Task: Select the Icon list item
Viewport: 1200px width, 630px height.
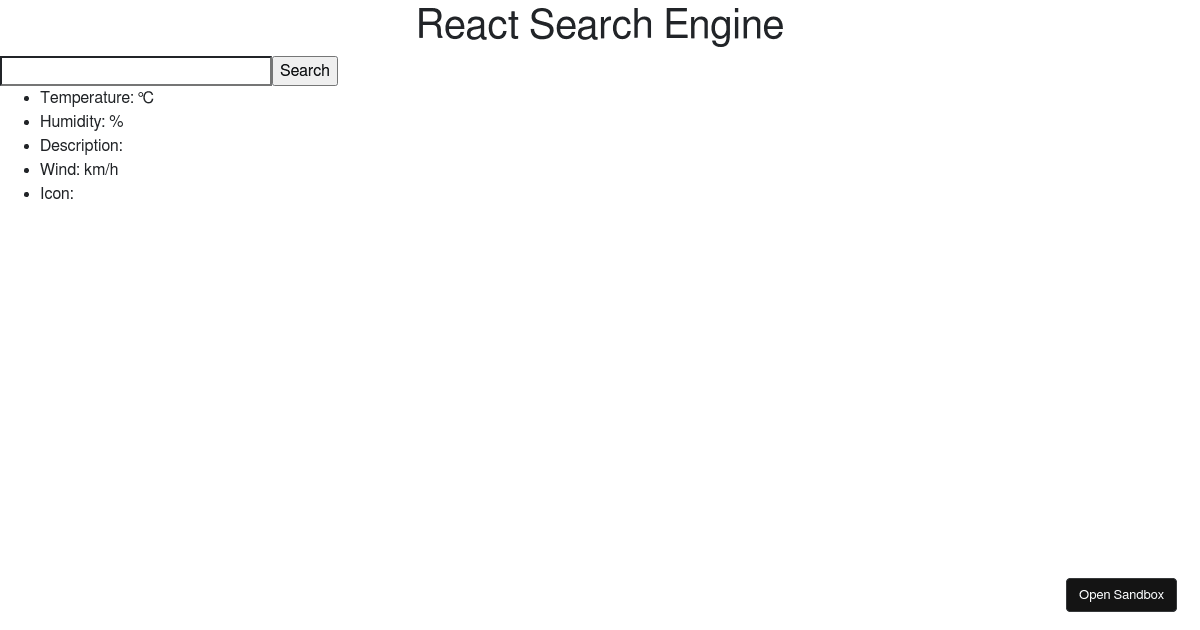Action: click(56, 193)
